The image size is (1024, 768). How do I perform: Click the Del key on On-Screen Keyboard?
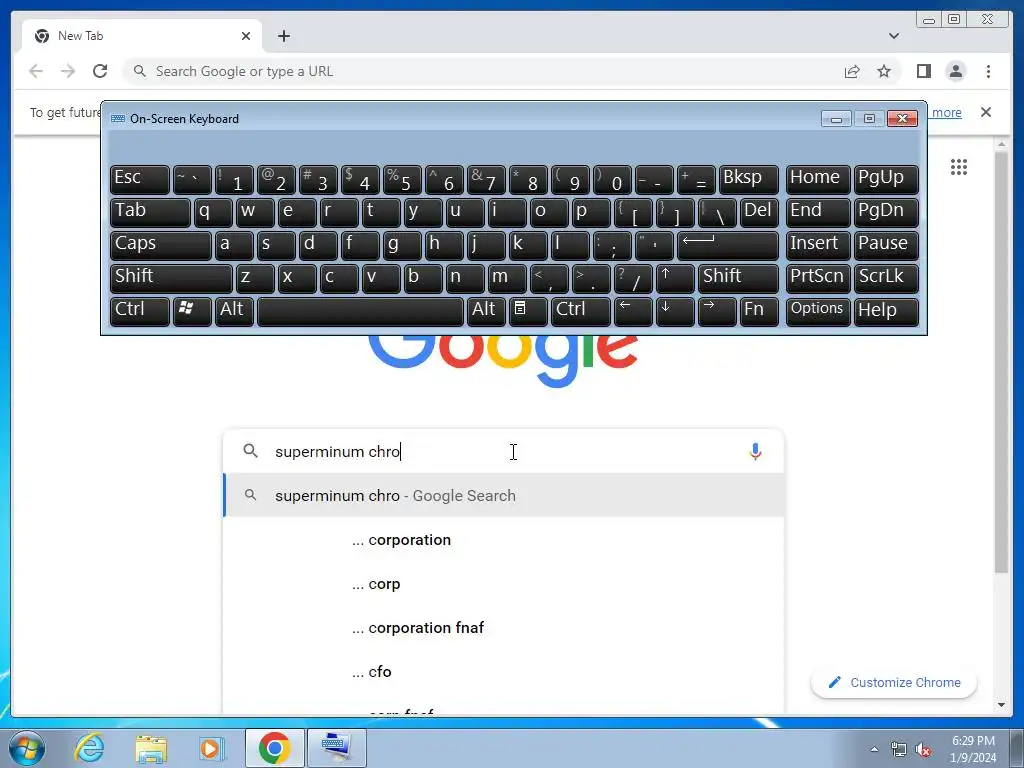click(x=759, y=212)
